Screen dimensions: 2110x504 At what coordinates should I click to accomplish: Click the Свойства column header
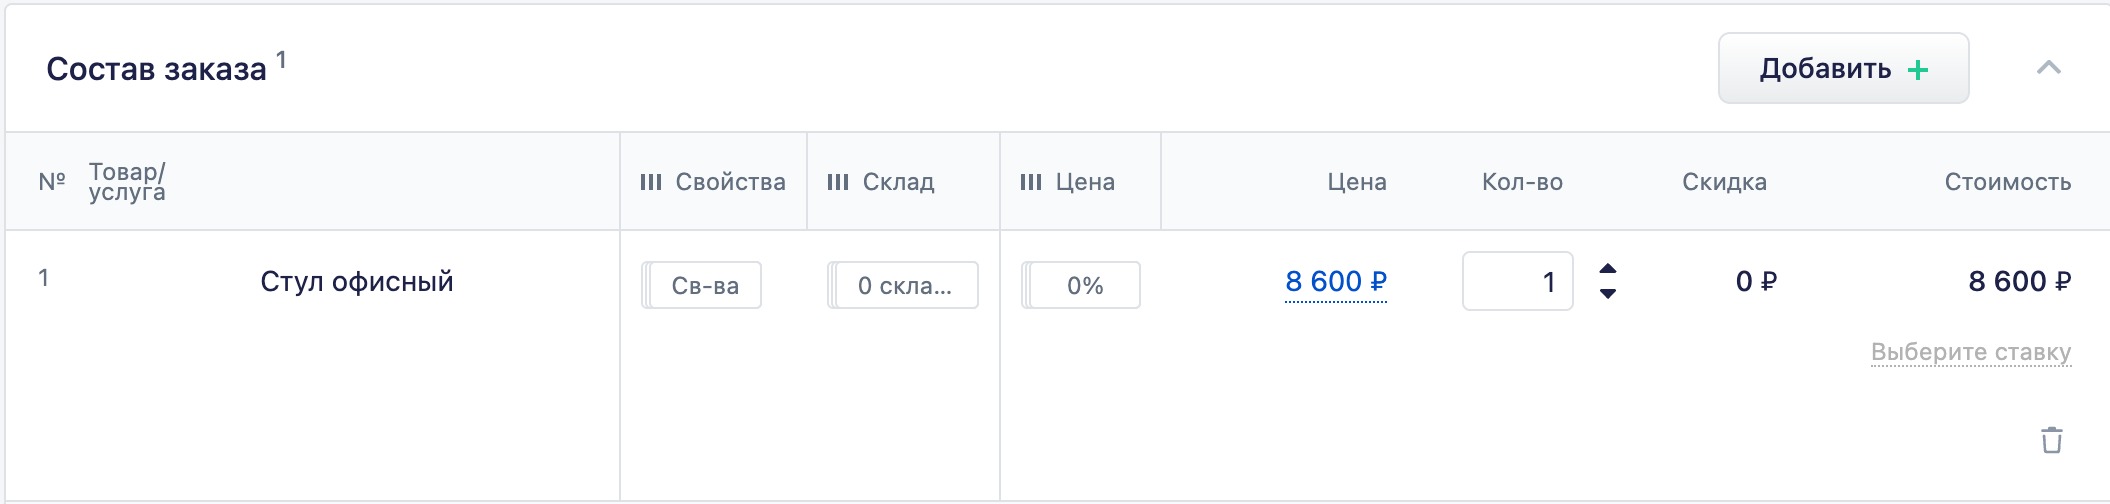[730, 182]
